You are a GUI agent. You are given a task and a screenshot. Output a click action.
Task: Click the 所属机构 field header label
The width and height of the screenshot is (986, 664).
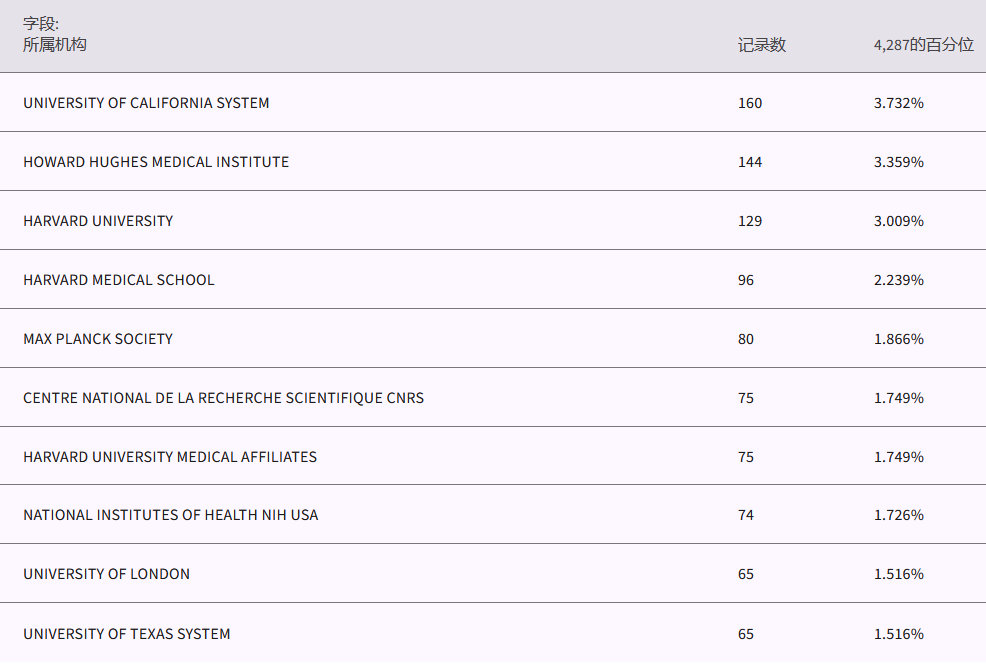tap(55, 45)
